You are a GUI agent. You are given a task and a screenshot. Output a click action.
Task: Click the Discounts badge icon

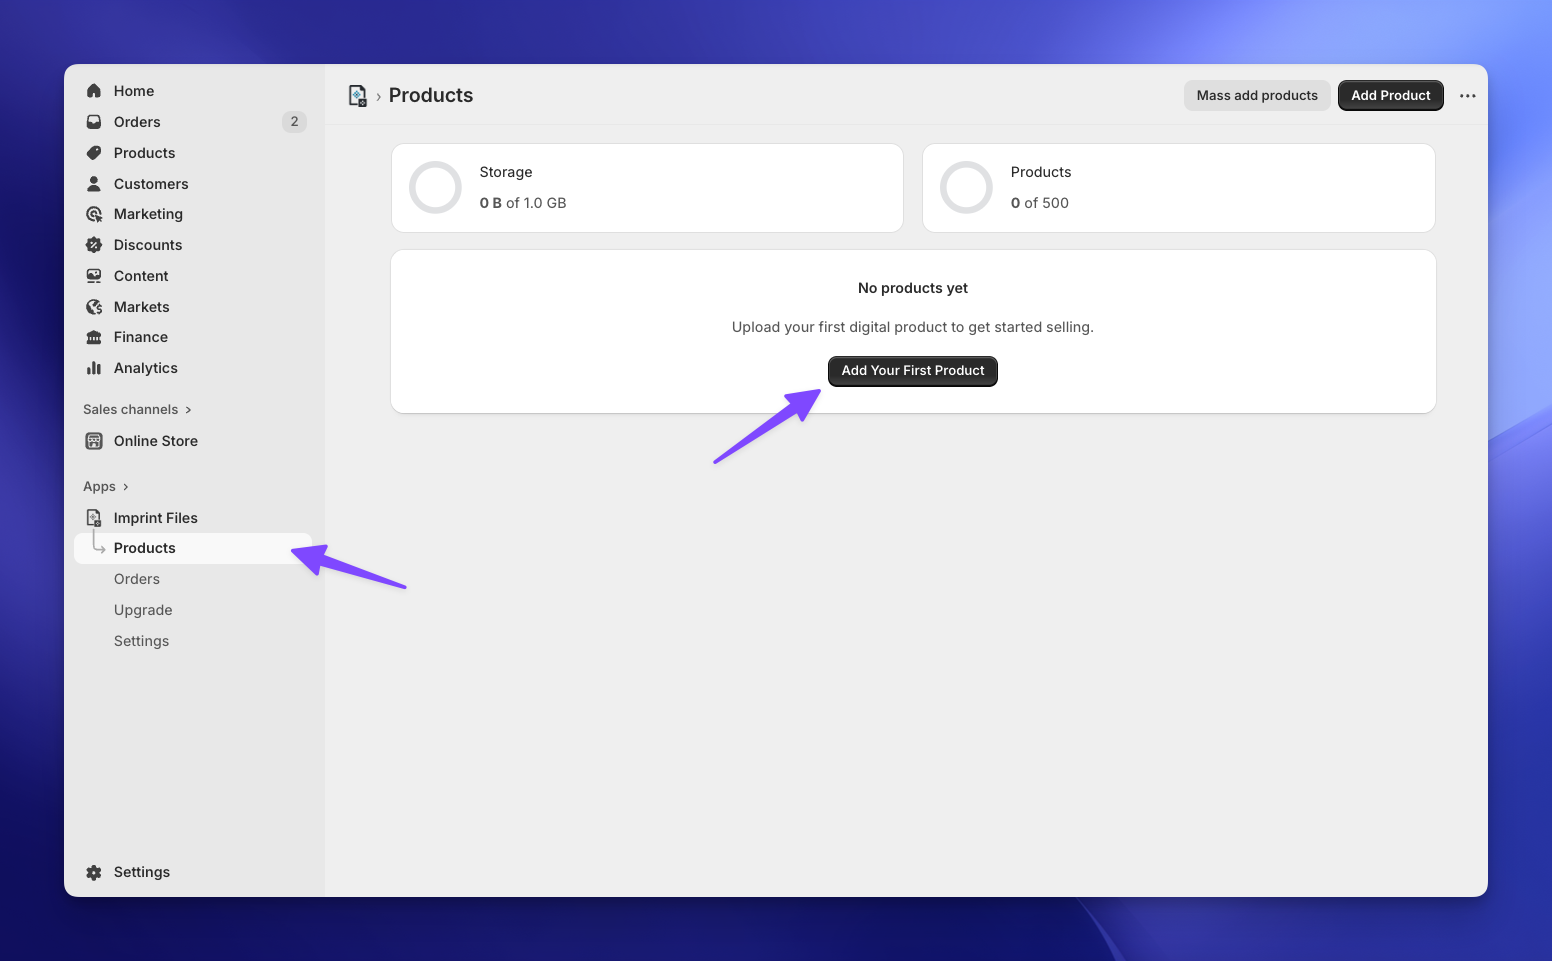93,244
